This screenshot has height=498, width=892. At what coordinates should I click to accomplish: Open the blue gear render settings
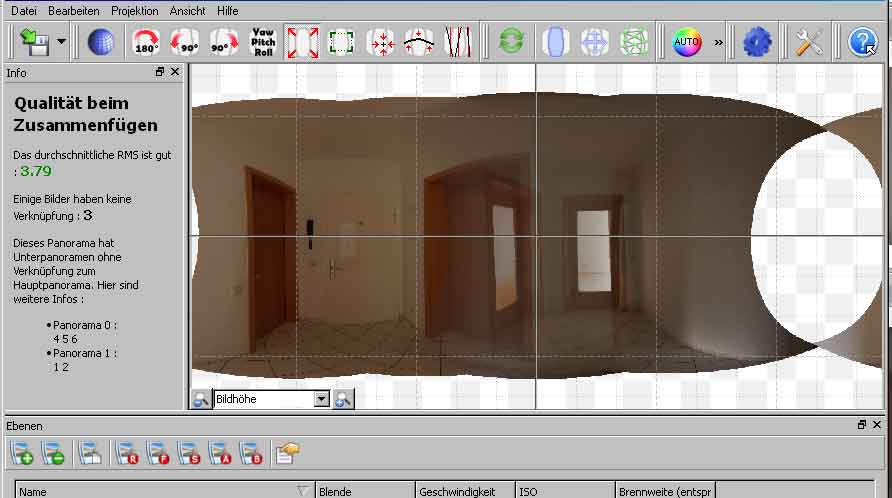(x=757, y=42)
